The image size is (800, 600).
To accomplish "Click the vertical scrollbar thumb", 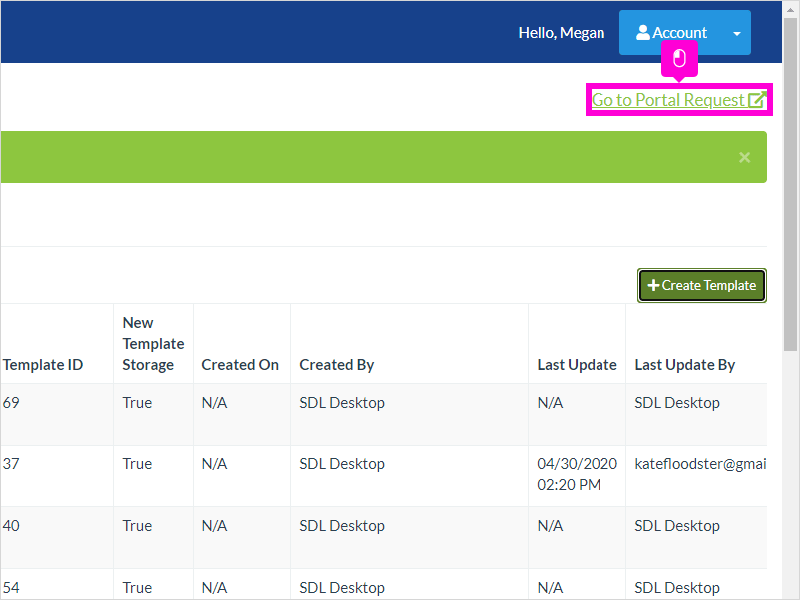I will [790, 185].
